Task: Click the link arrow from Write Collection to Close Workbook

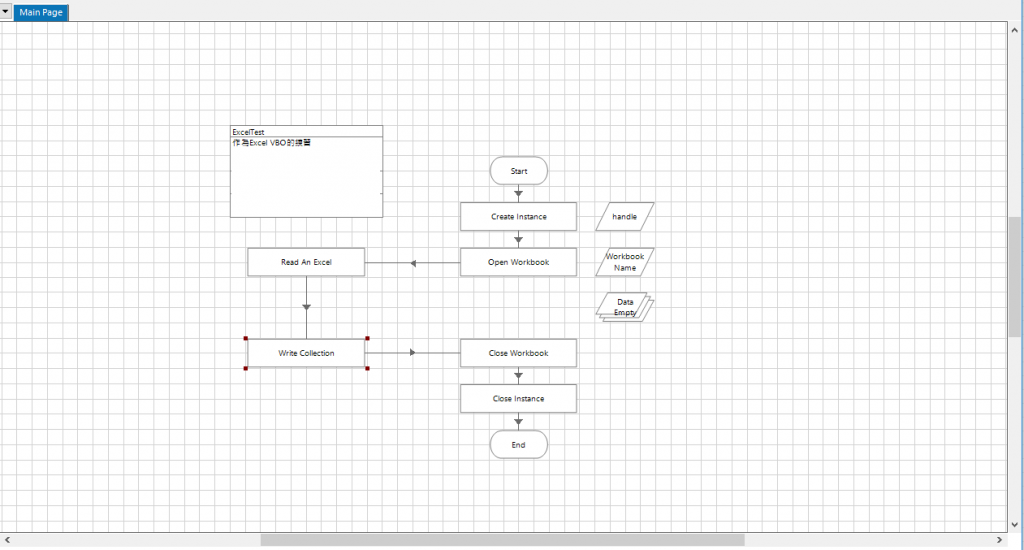Action: 413,353
